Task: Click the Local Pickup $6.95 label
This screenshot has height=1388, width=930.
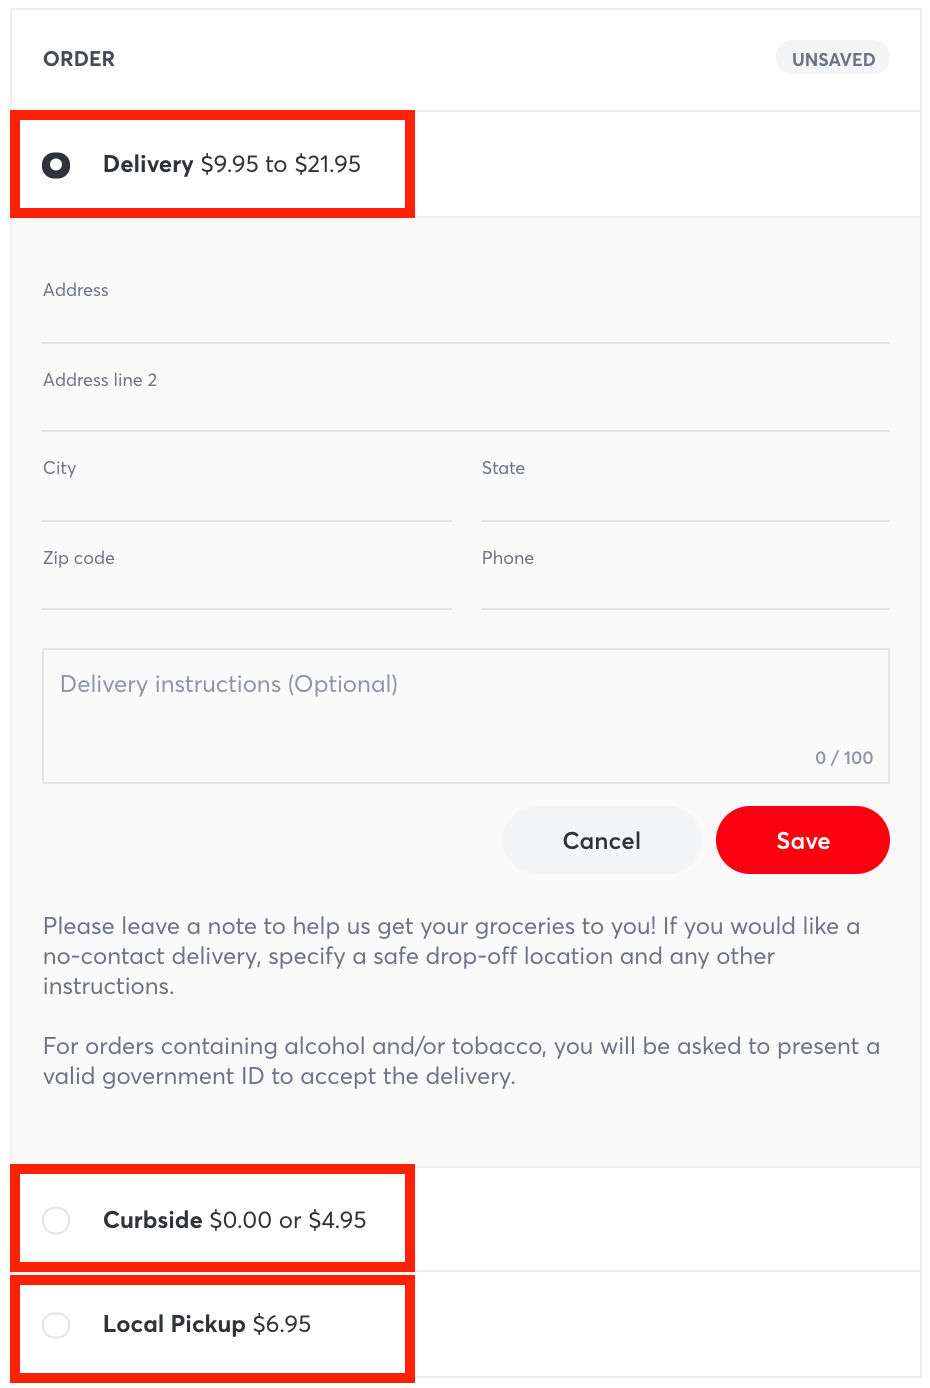Action: [x=207, y=1324]
